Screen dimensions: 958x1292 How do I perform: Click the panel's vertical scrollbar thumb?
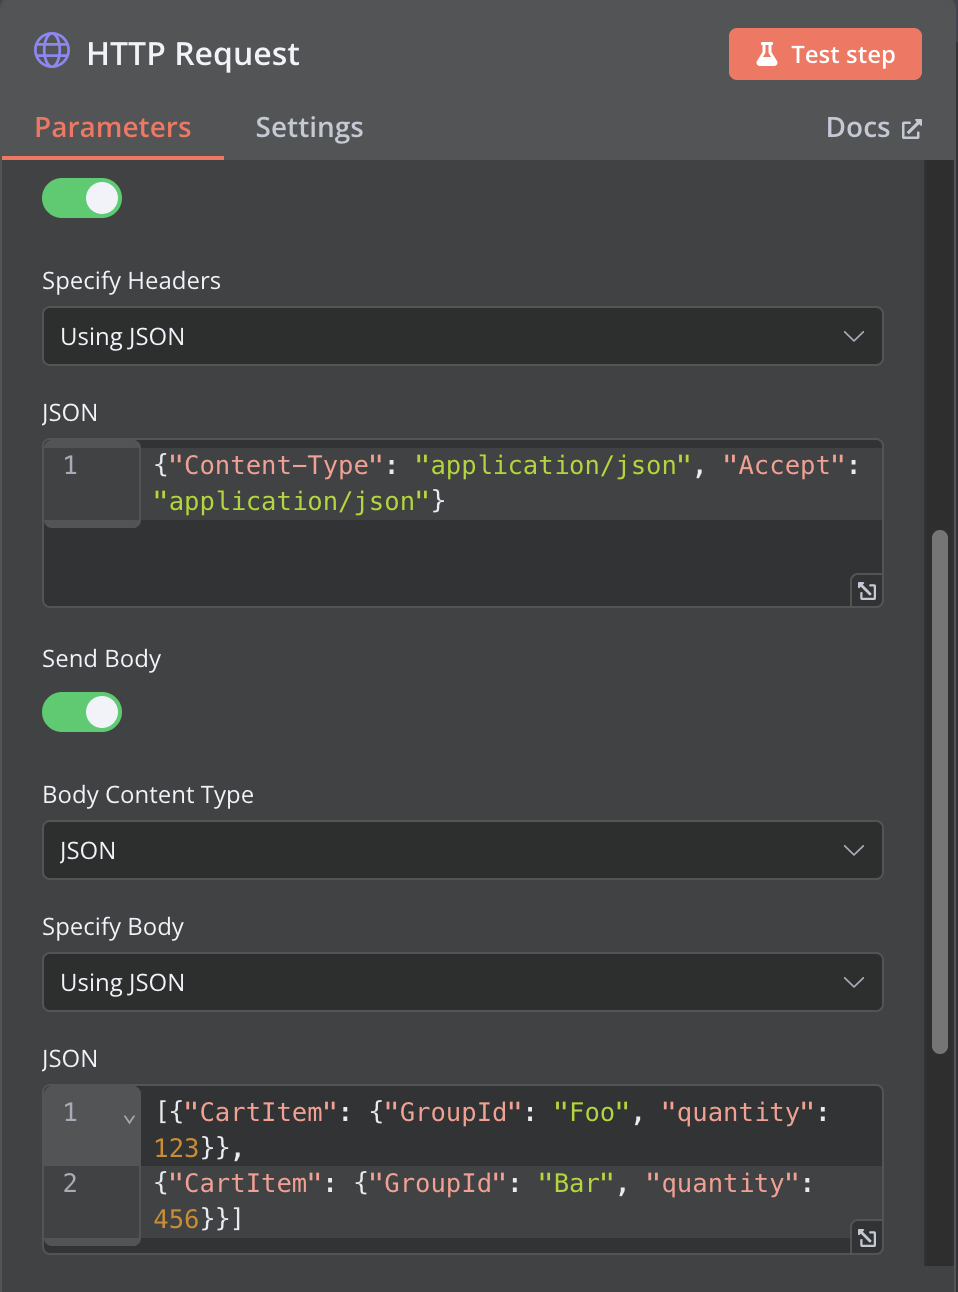[939, 792]
